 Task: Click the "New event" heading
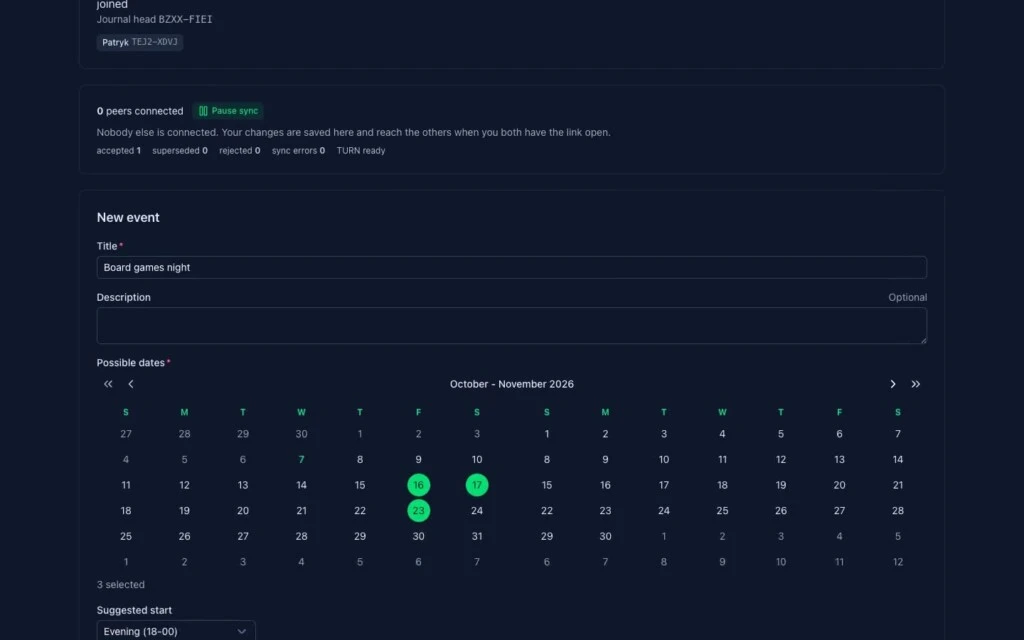pyautogui.click(x=128, y=217)
